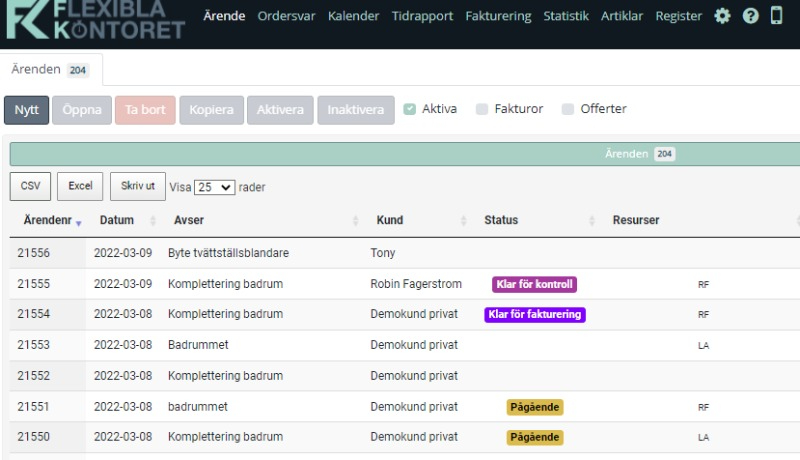
Task: Sort by Kund column arrows
Action: point(463,220)
